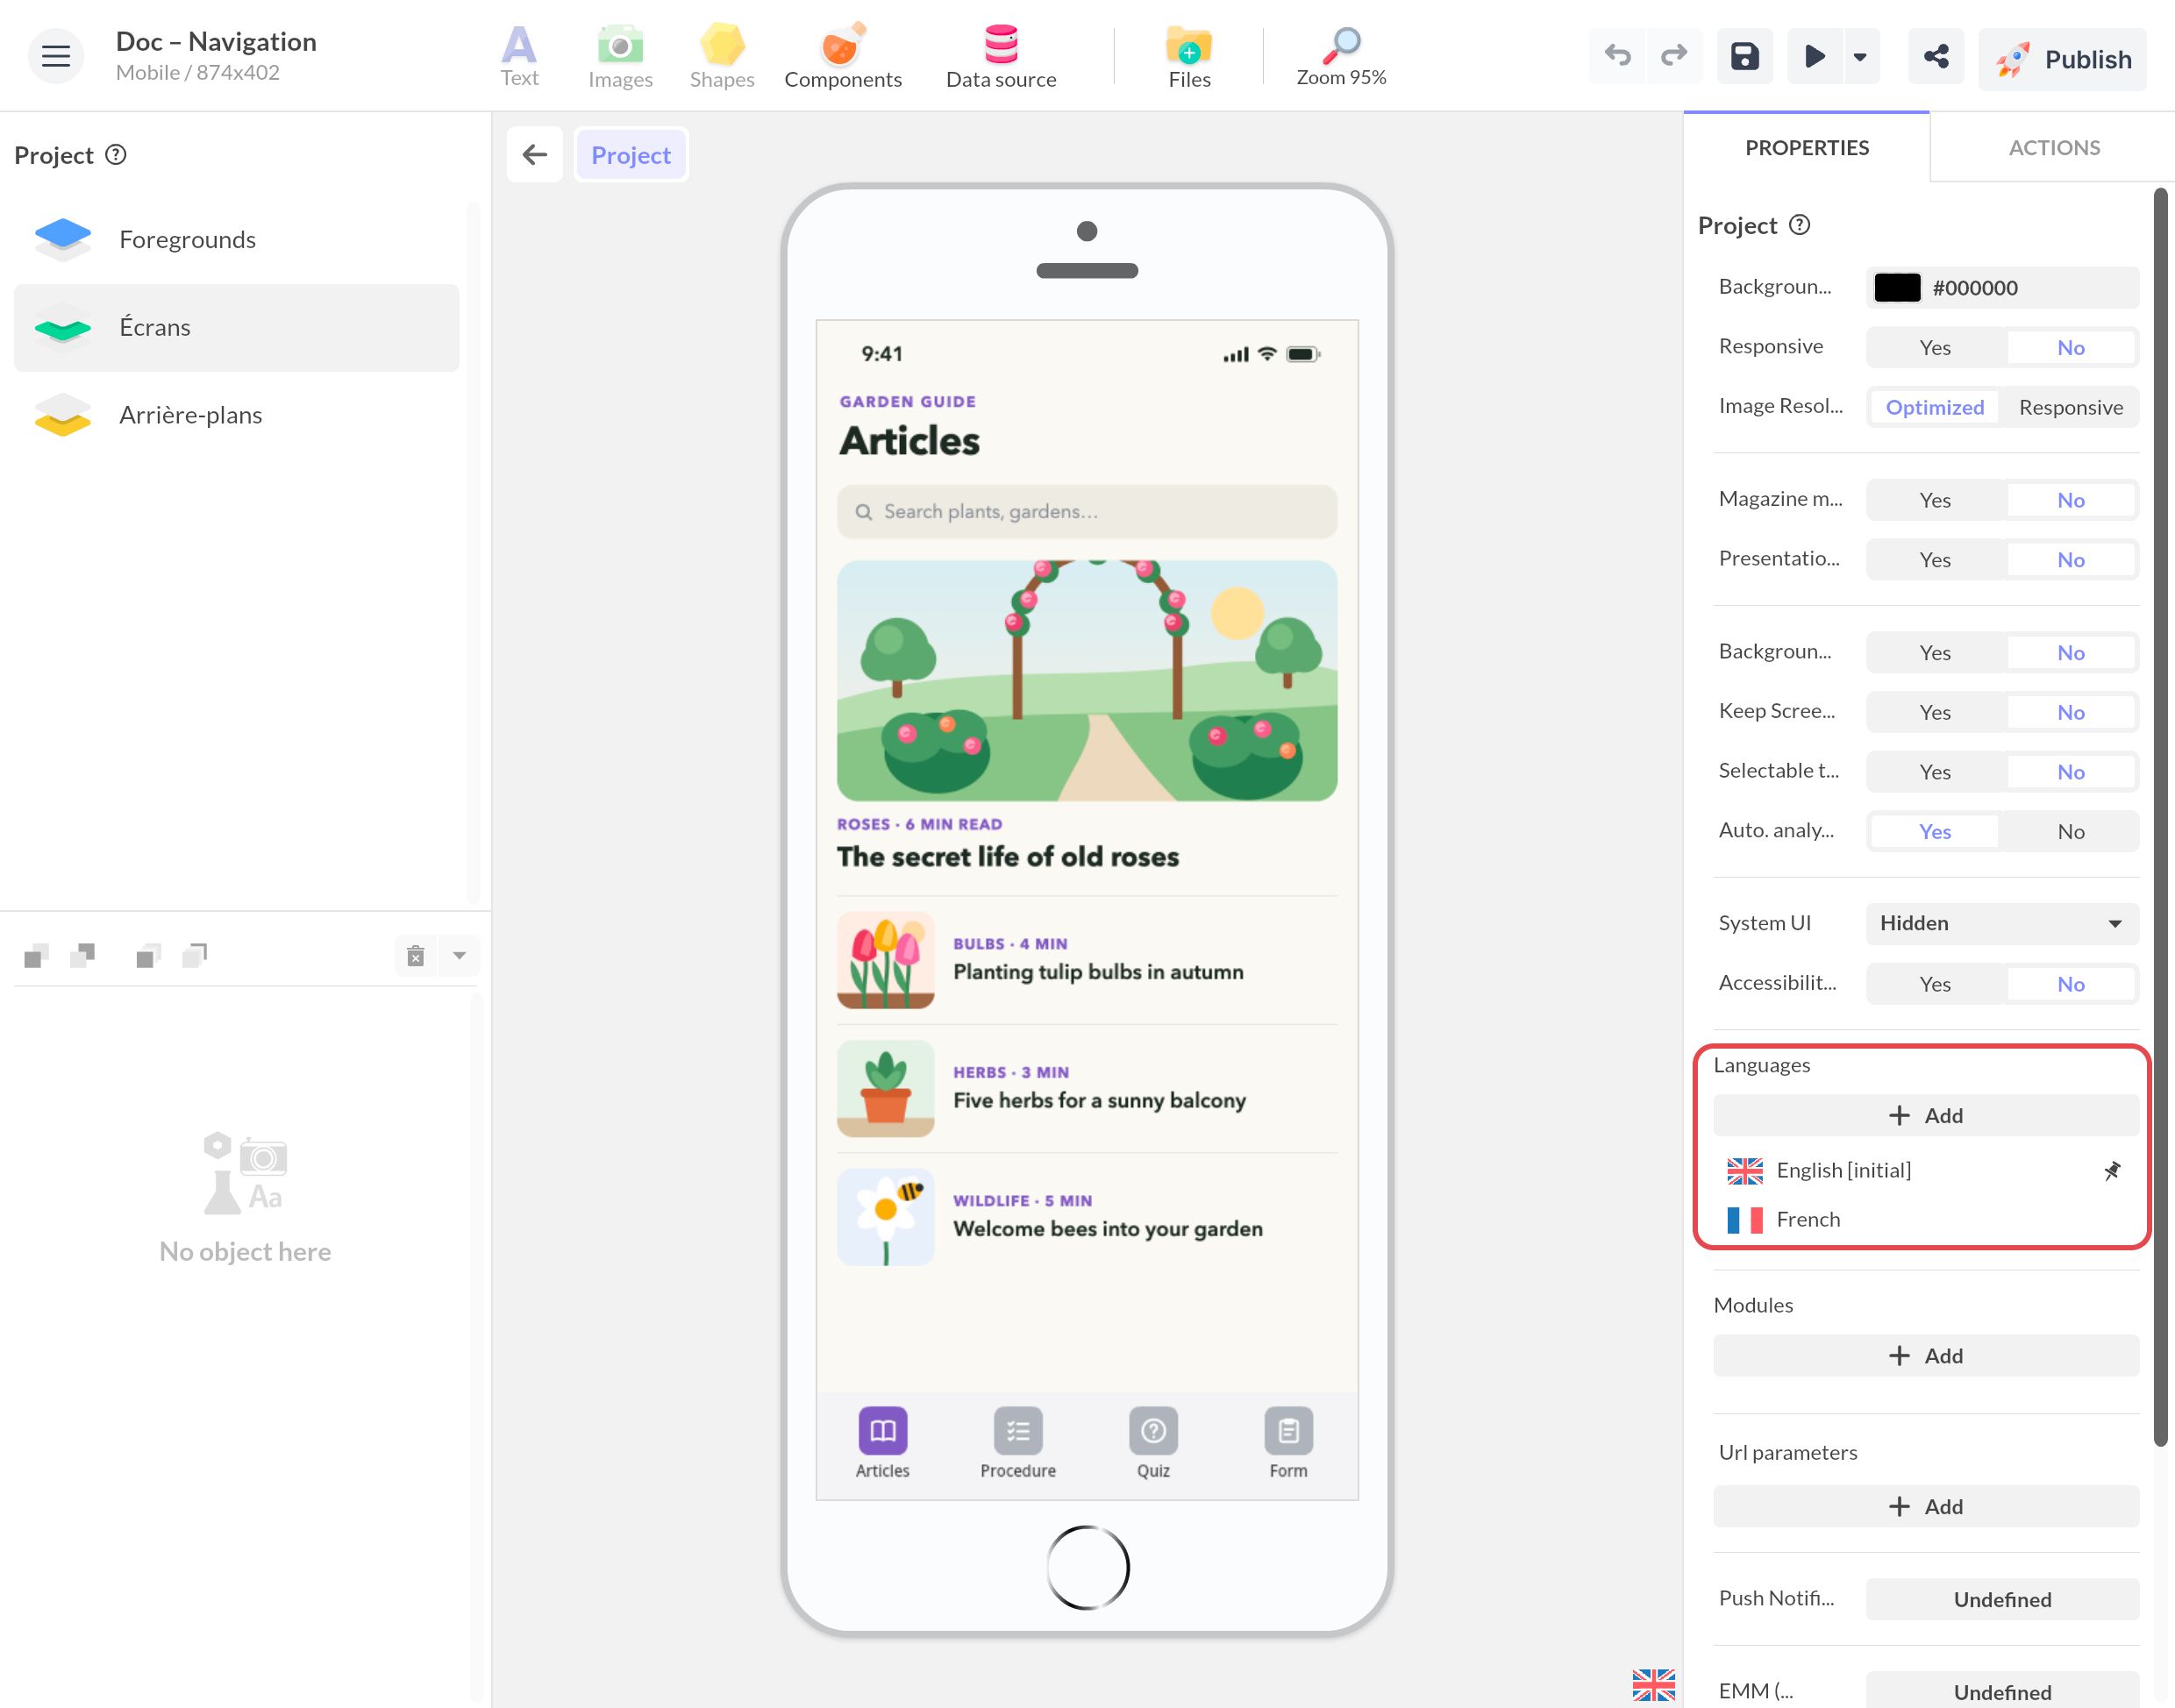Open the dropdown arrow next to play button
Viewport: 2175px width, 1708px height.
coord(1860,56)
